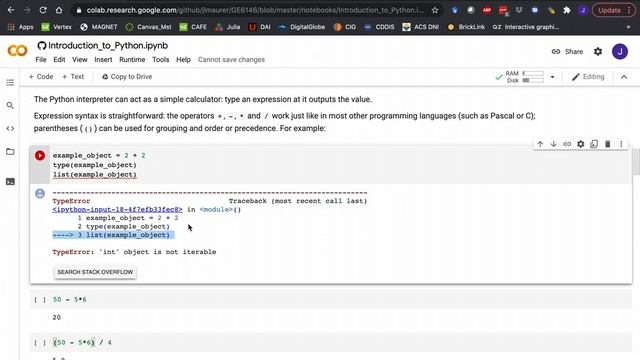Go to browser home page
Screen dimensions: 640x360
pyautogui.click(x=59, y=10)
